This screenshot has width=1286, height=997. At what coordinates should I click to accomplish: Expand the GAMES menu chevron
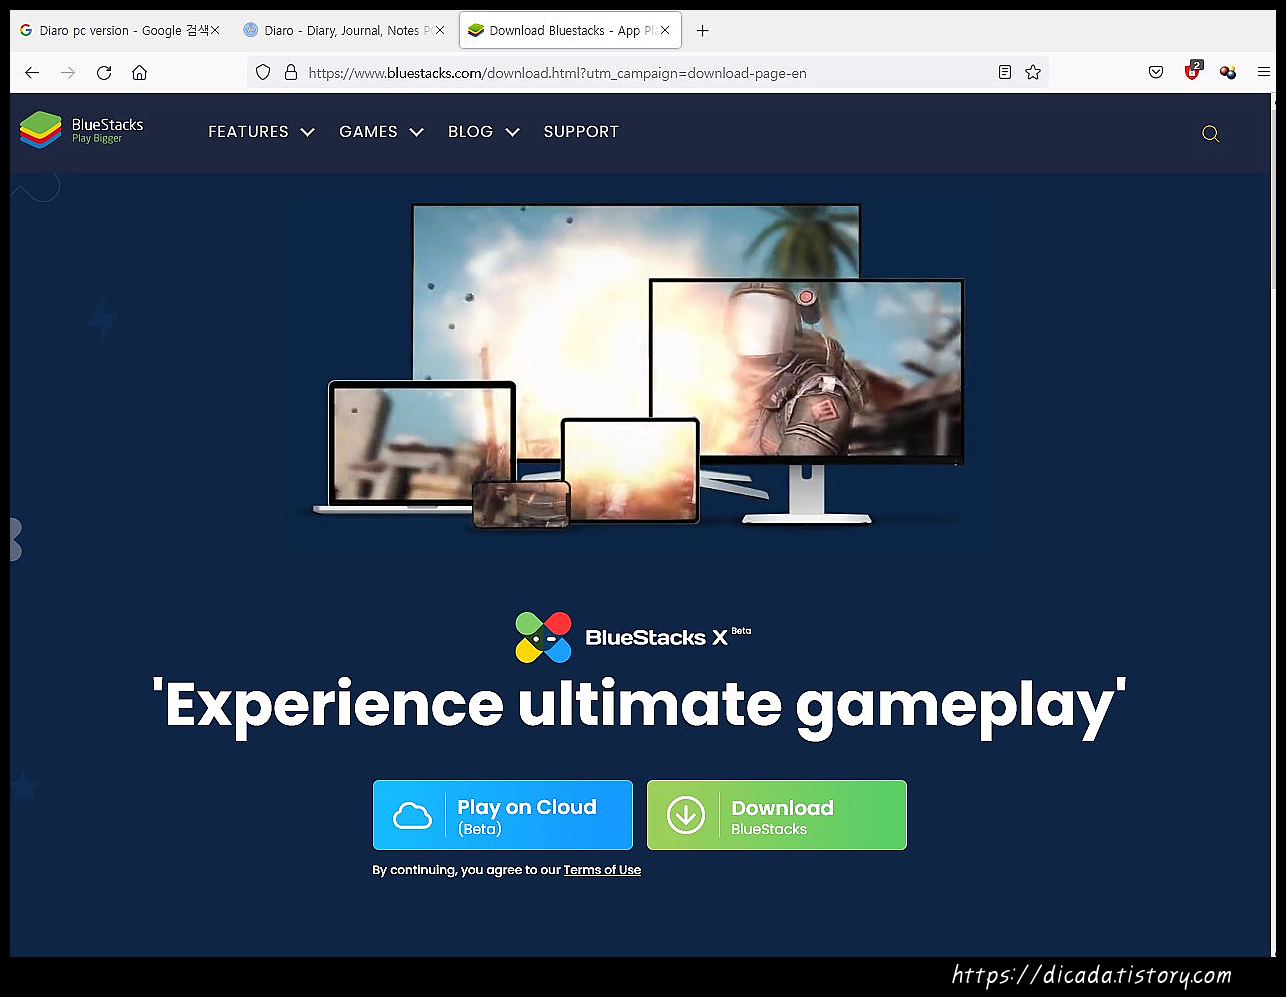pyautogui.click(x=417, y=132)
